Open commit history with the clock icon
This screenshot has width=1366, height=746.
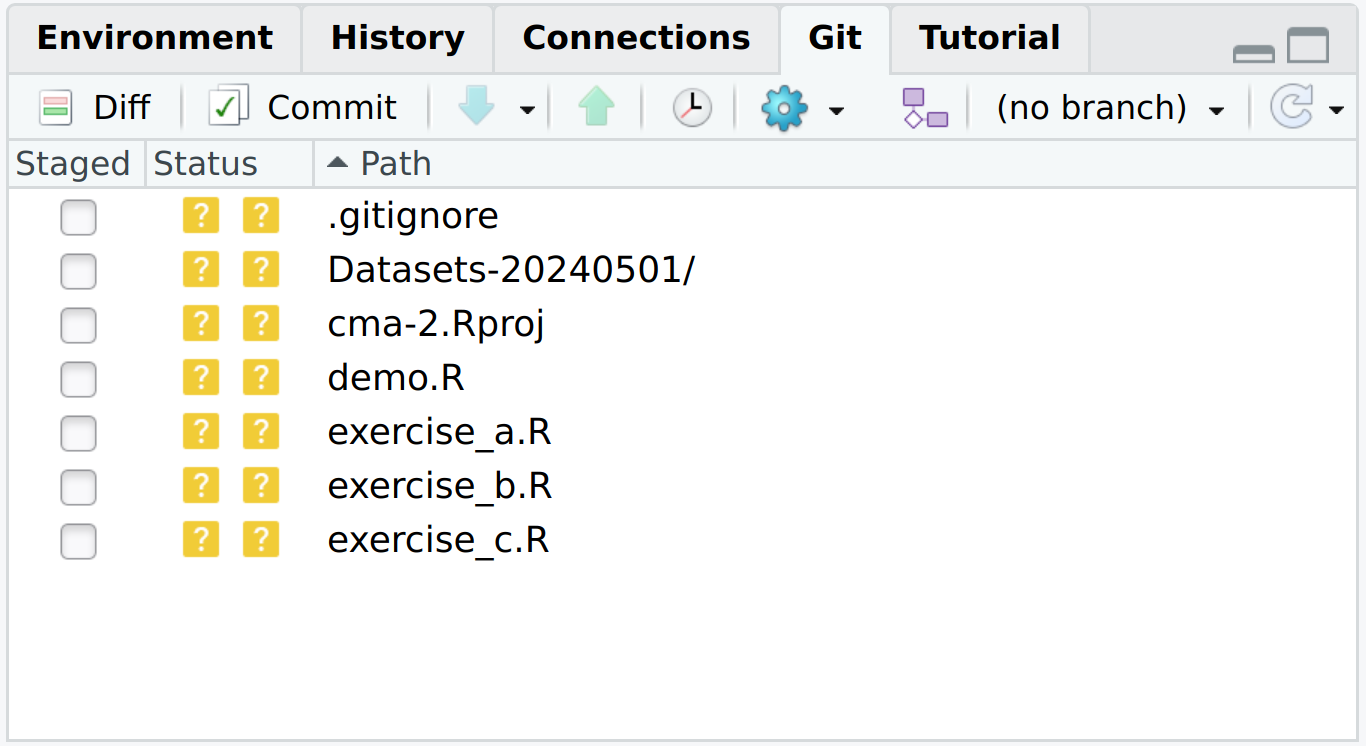[x=691, y=107]
